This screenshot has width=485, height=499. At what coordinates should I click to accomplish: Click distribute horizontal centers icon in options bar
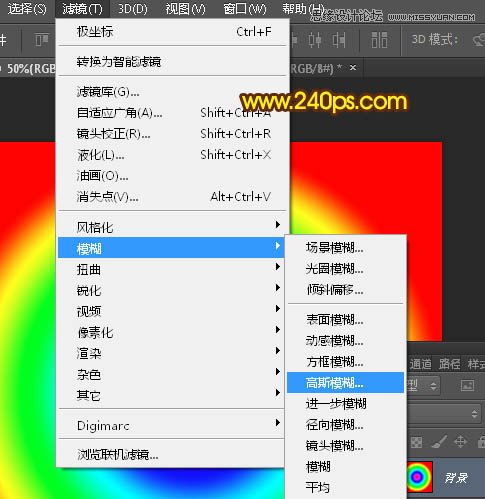(315, 40)
